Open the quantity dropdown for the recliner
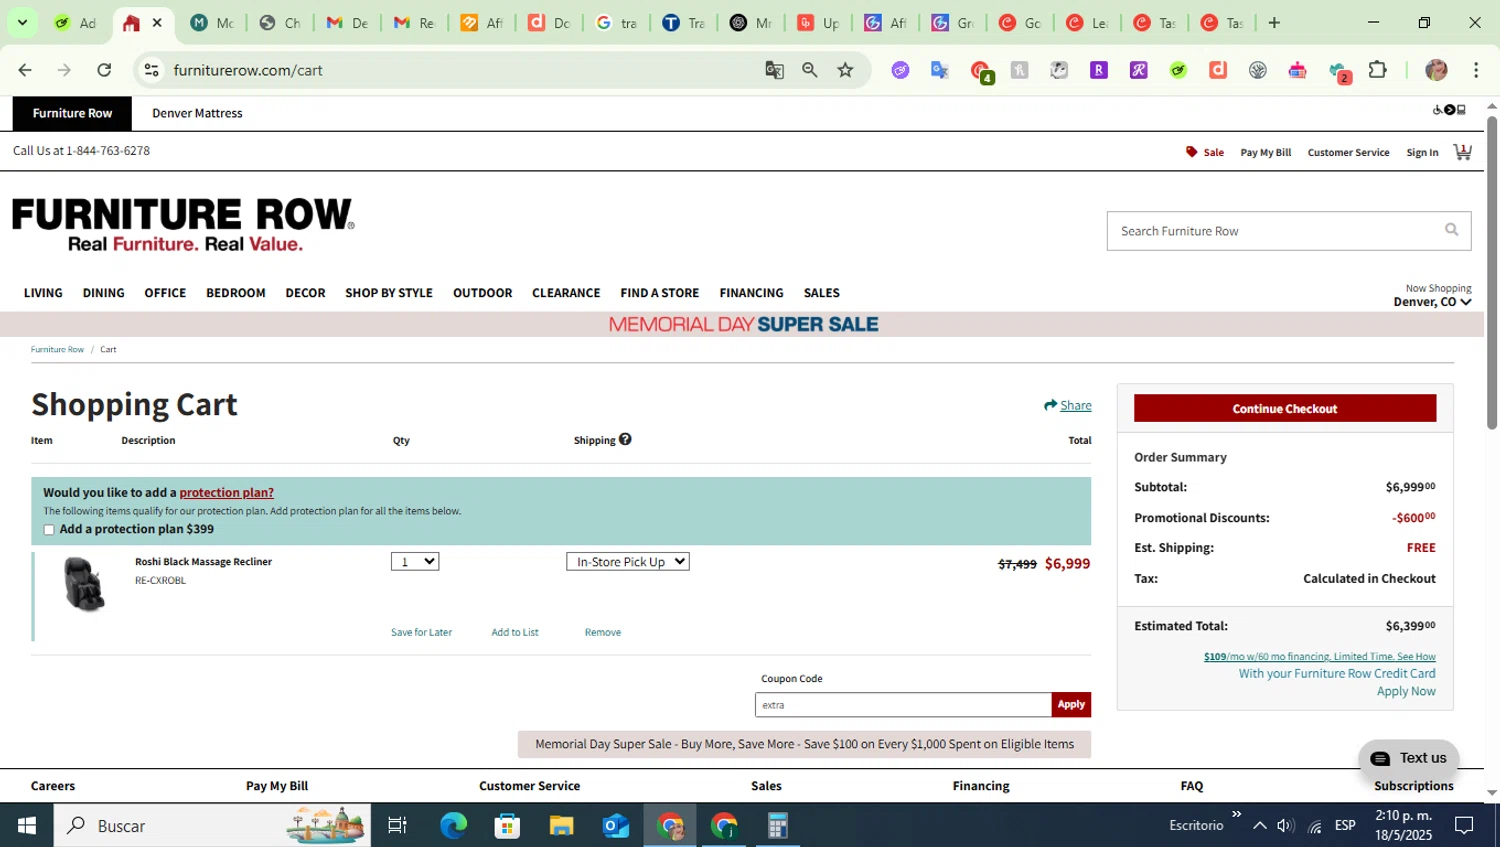Viewport: 1500px width, 847px height. pyautogui.click(x=415, y=562)
